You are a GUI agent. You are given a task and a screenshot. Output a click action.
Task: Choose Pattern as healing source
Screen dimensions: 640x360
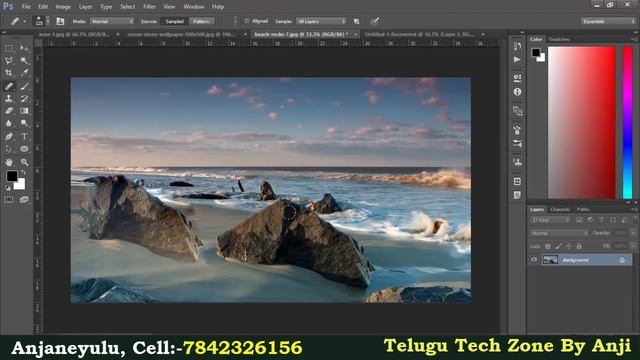[x=201, y=21]
